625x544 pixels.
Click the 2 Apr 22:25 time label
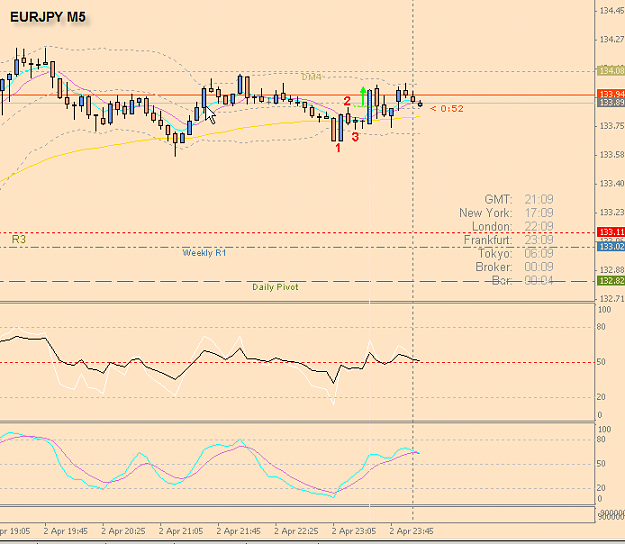tap(296, 531)
